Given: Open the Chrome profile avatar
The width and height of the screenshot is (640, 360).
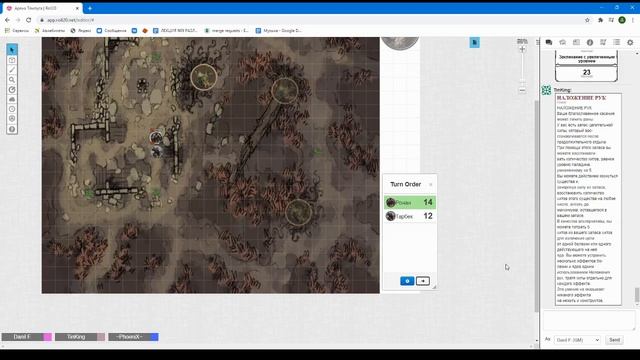Looking at the screenshot, I should coord(622,20).
